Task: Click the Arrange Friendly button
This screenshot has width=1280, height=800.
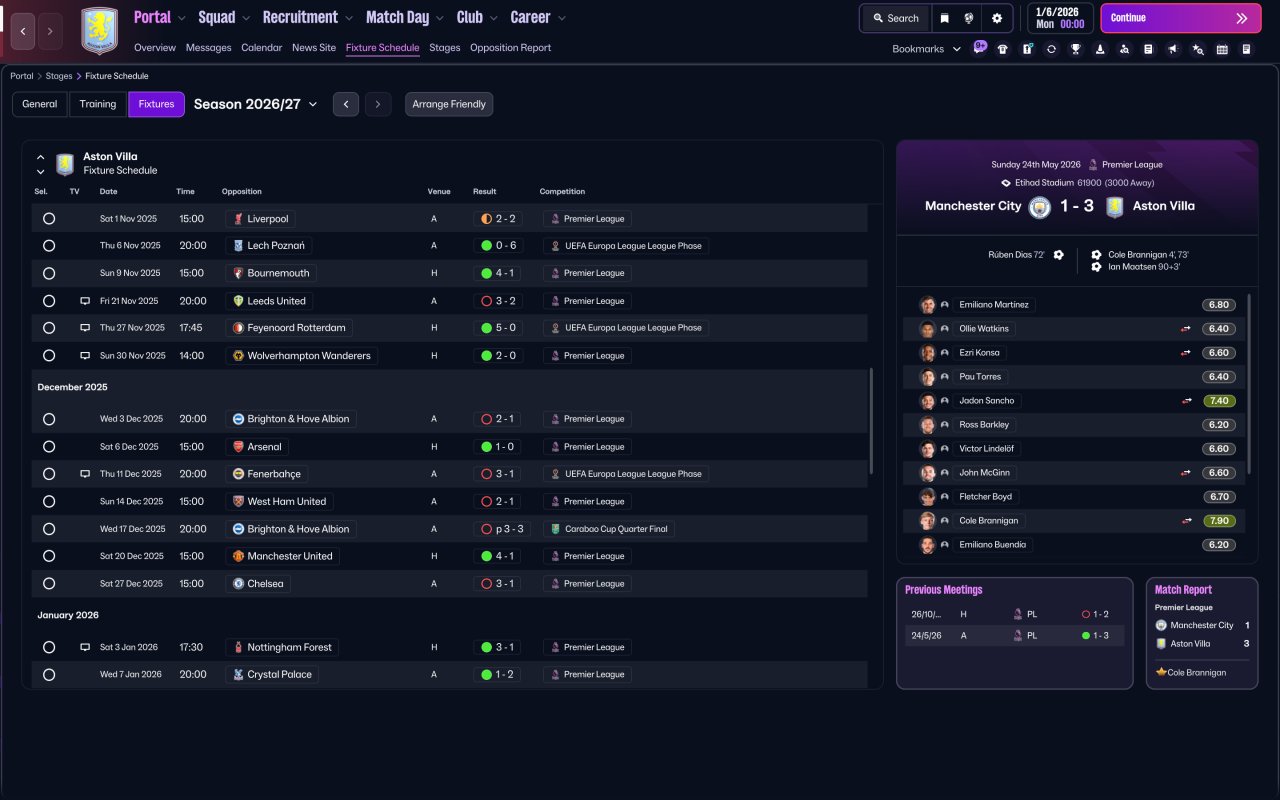Action: (x=449, y=104)
